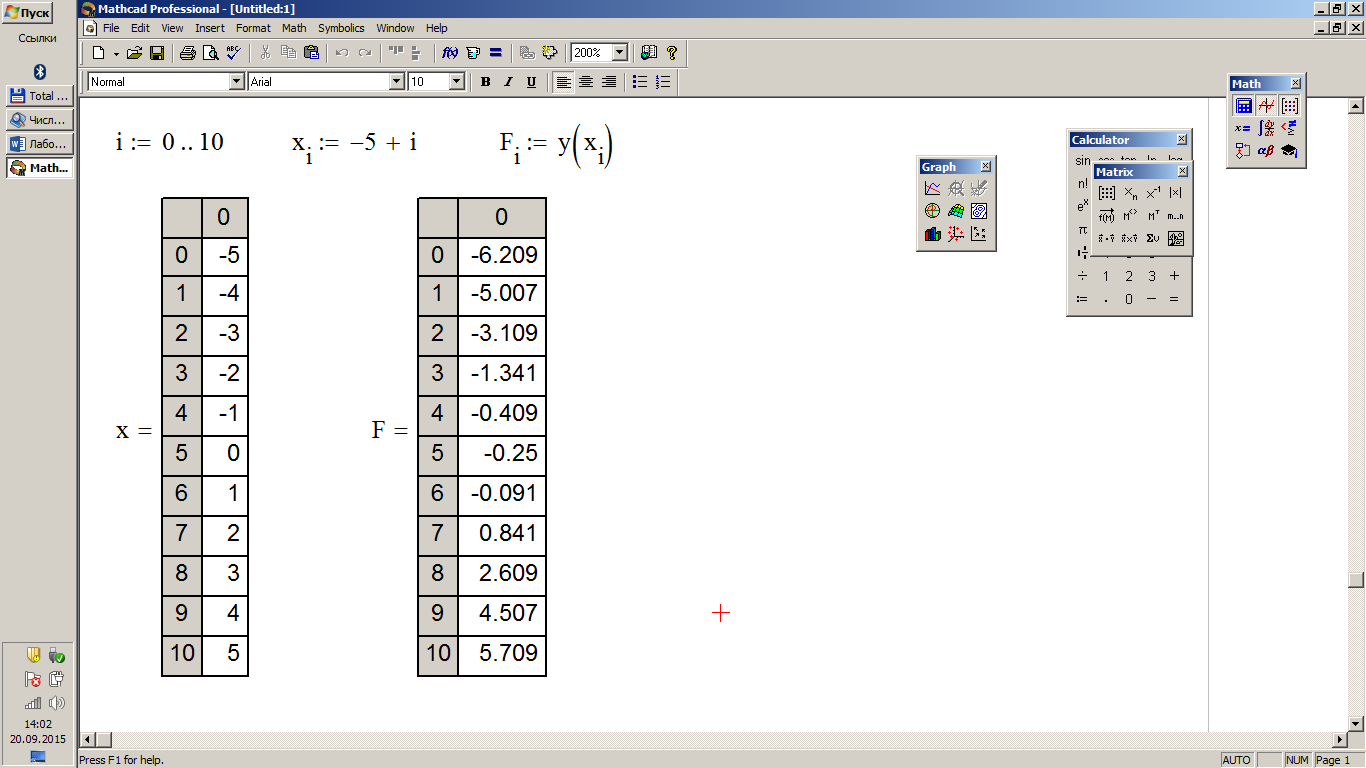This screenshot has width=1366, height=768.
Task: Click the plus key in Calculator
Action: point(1175,276)
